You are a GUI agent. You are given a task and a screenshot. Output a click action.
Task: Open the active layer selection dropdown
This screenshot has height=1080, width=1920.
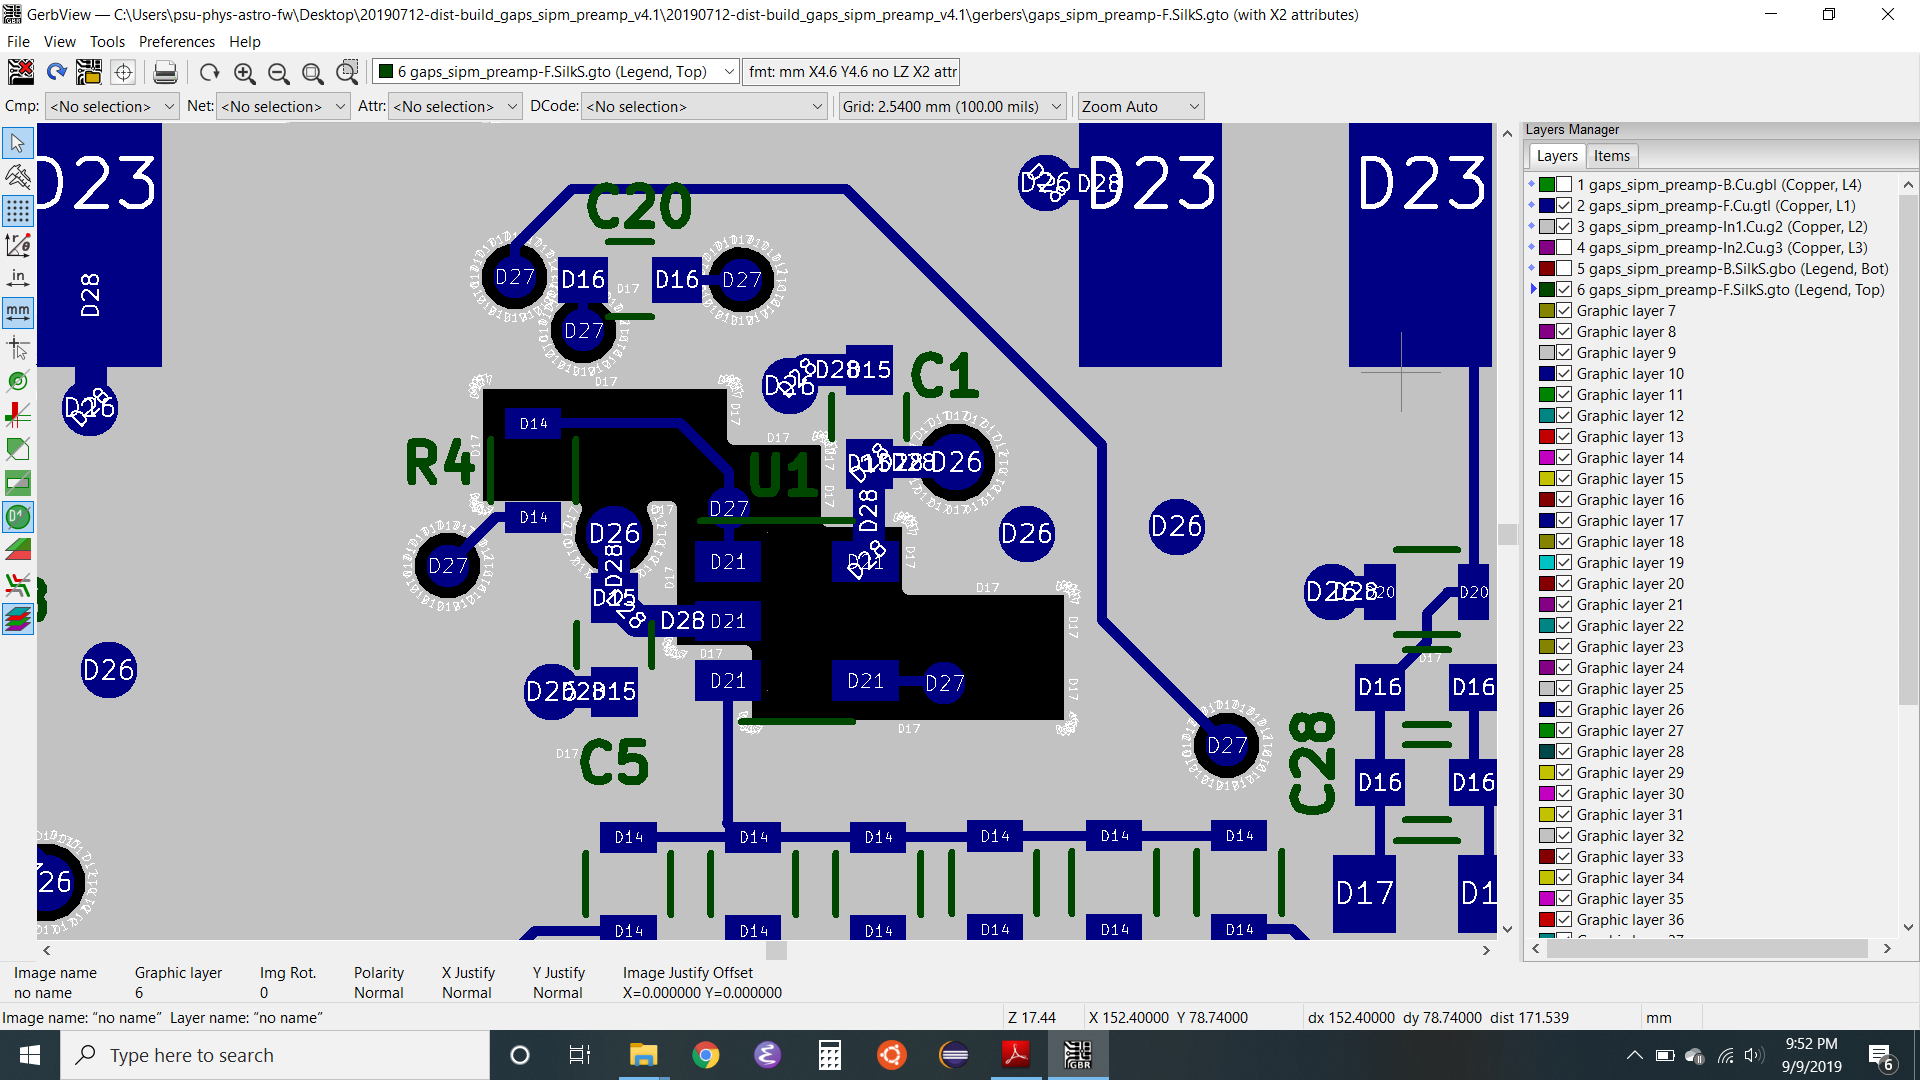coord(729,72)
